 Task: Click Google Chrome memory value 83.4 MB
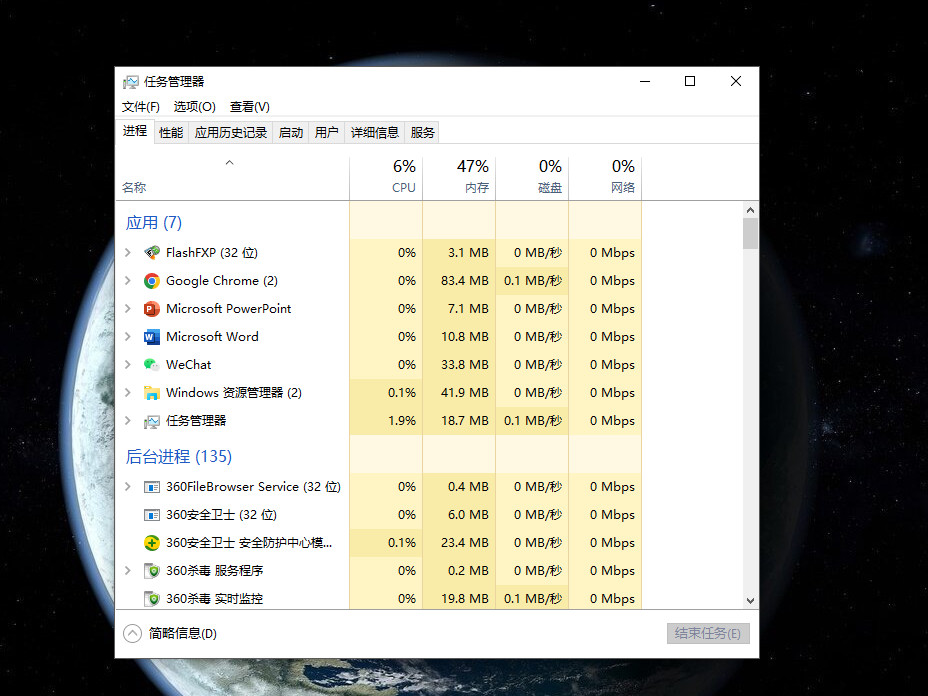[x=465, y=281]
